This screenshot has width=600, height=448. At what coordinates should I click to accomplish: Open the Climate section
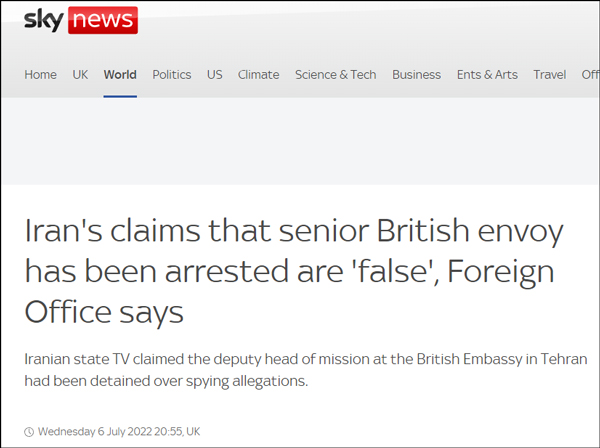click(x=258, y=75)
